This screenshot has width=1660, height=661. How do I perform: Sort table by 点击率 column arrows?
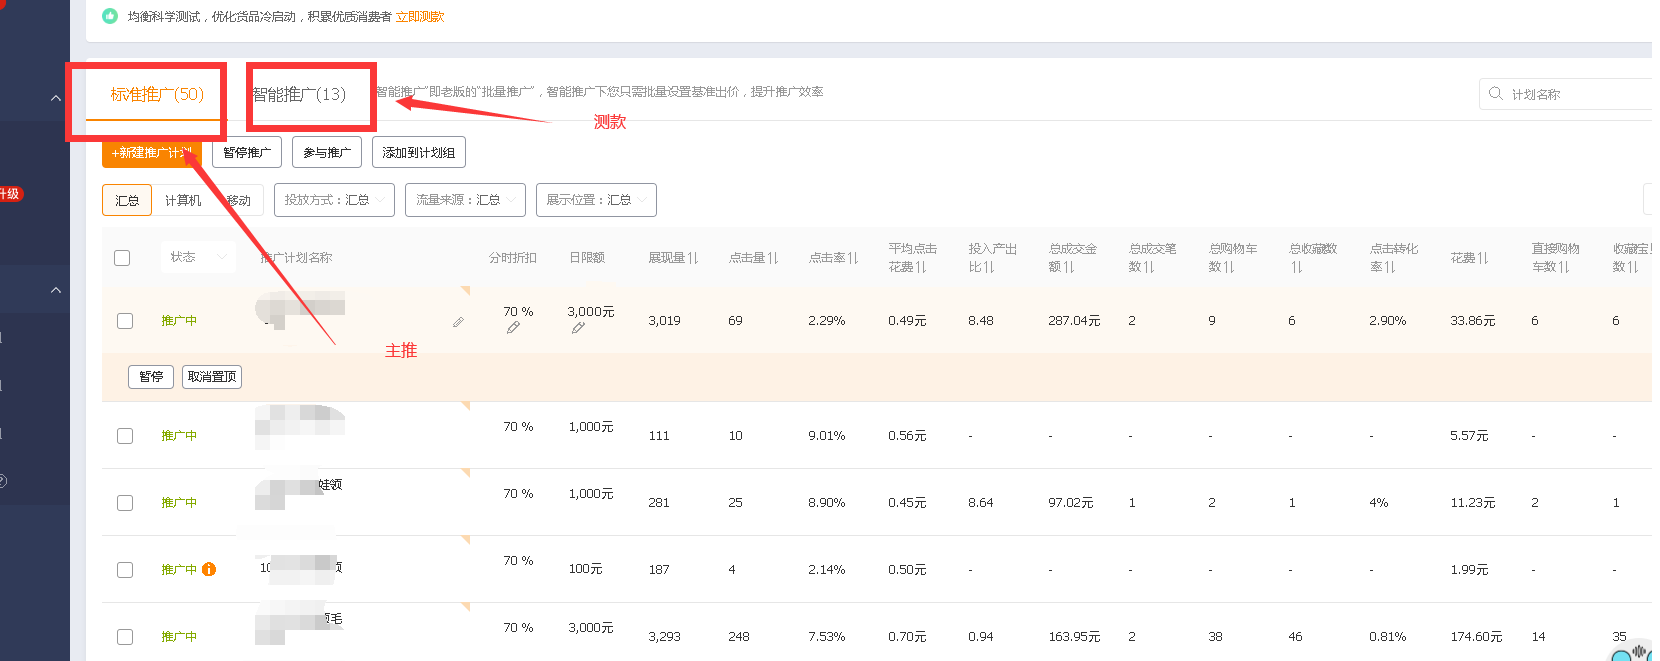[853, 258]
